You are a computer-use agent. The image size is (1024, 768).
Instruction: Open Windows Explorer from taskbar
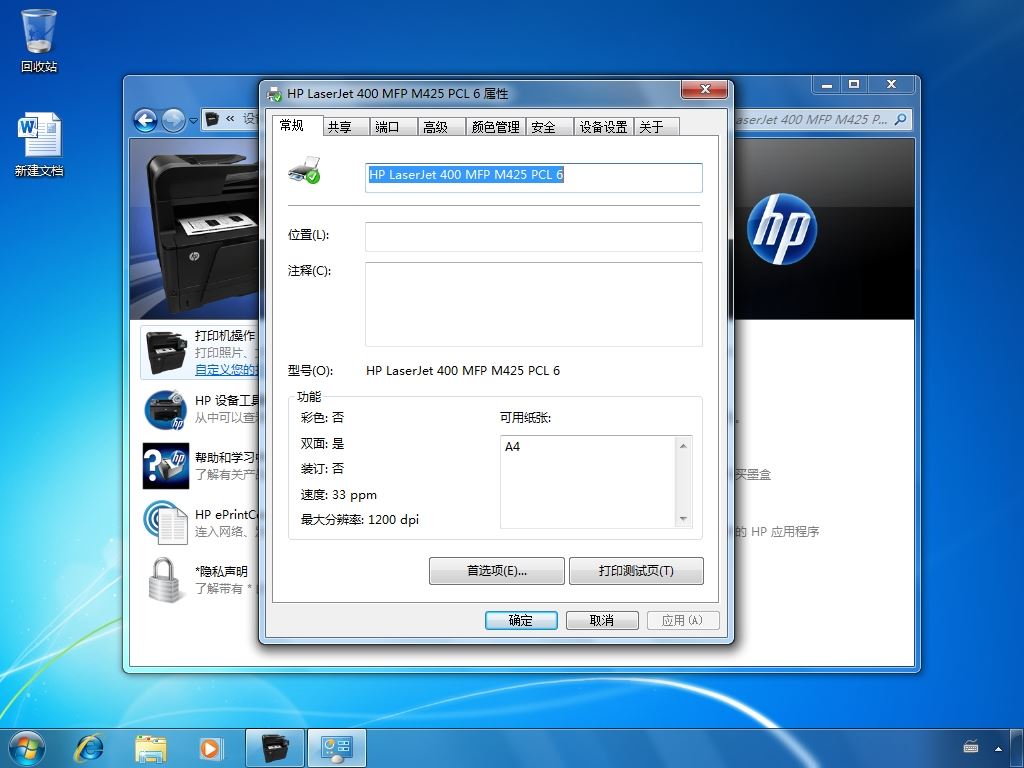click(x=151, y=748)
